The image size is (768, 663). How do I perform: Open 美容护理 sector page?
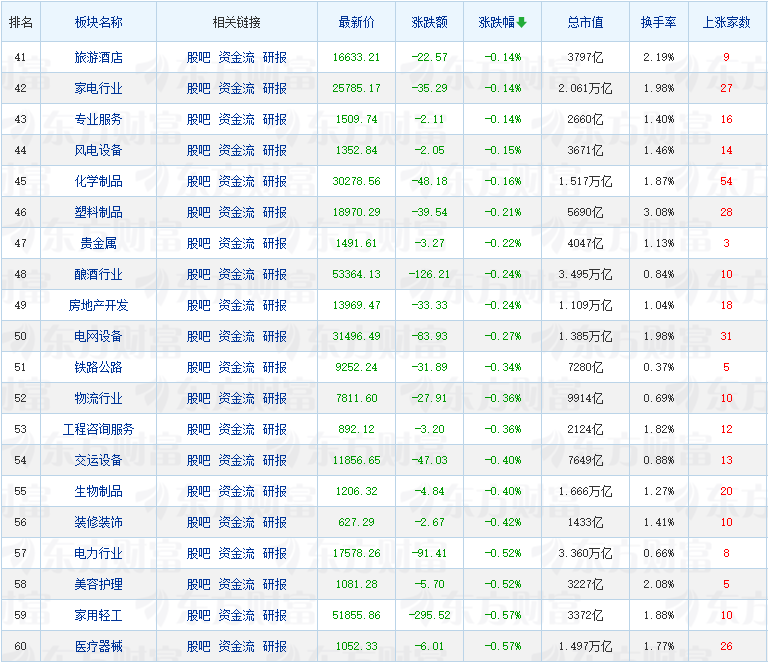[x=99, y=584]
